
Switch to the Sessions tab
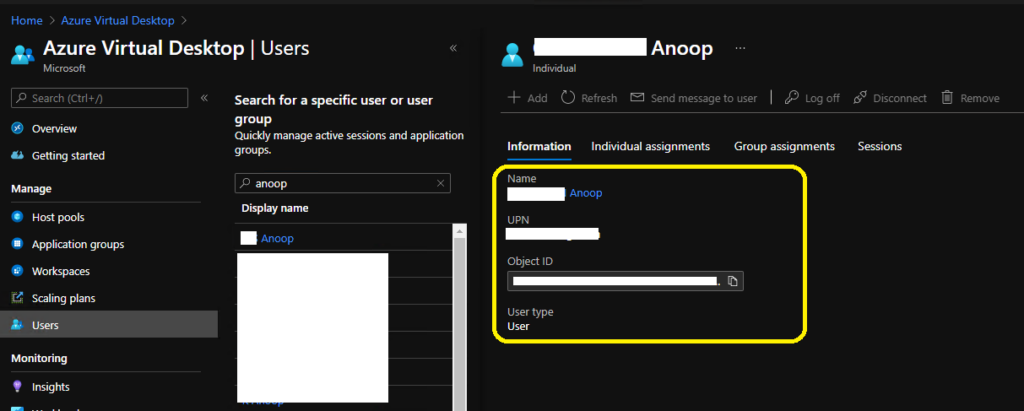(x=880, y=146)
